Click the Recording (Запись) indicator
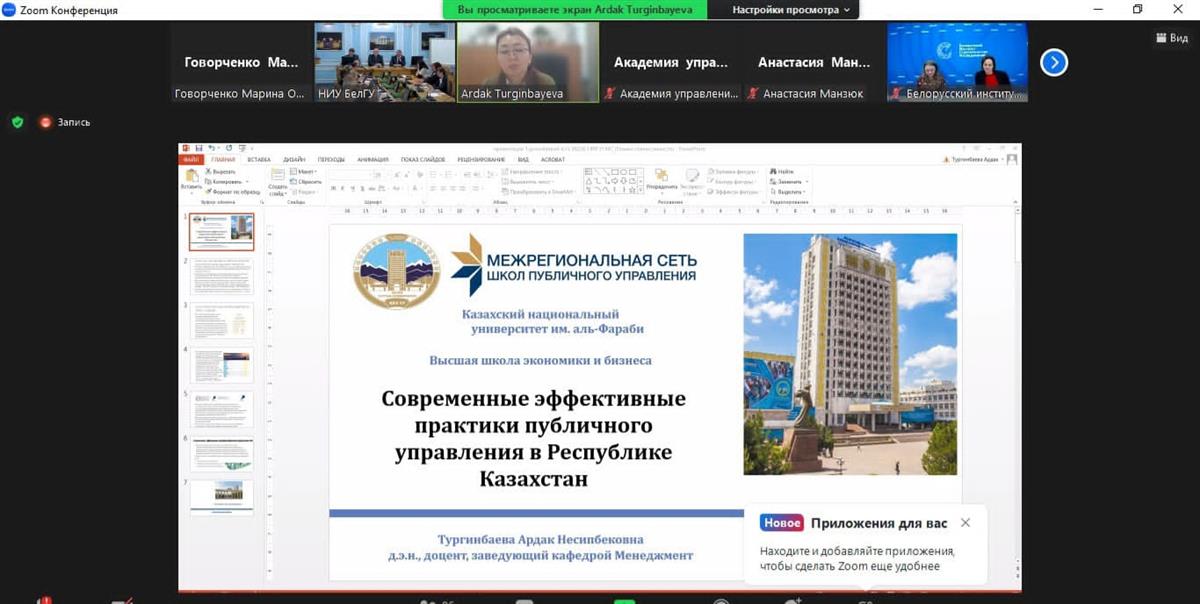1200x604 pixels. (65, 122)
